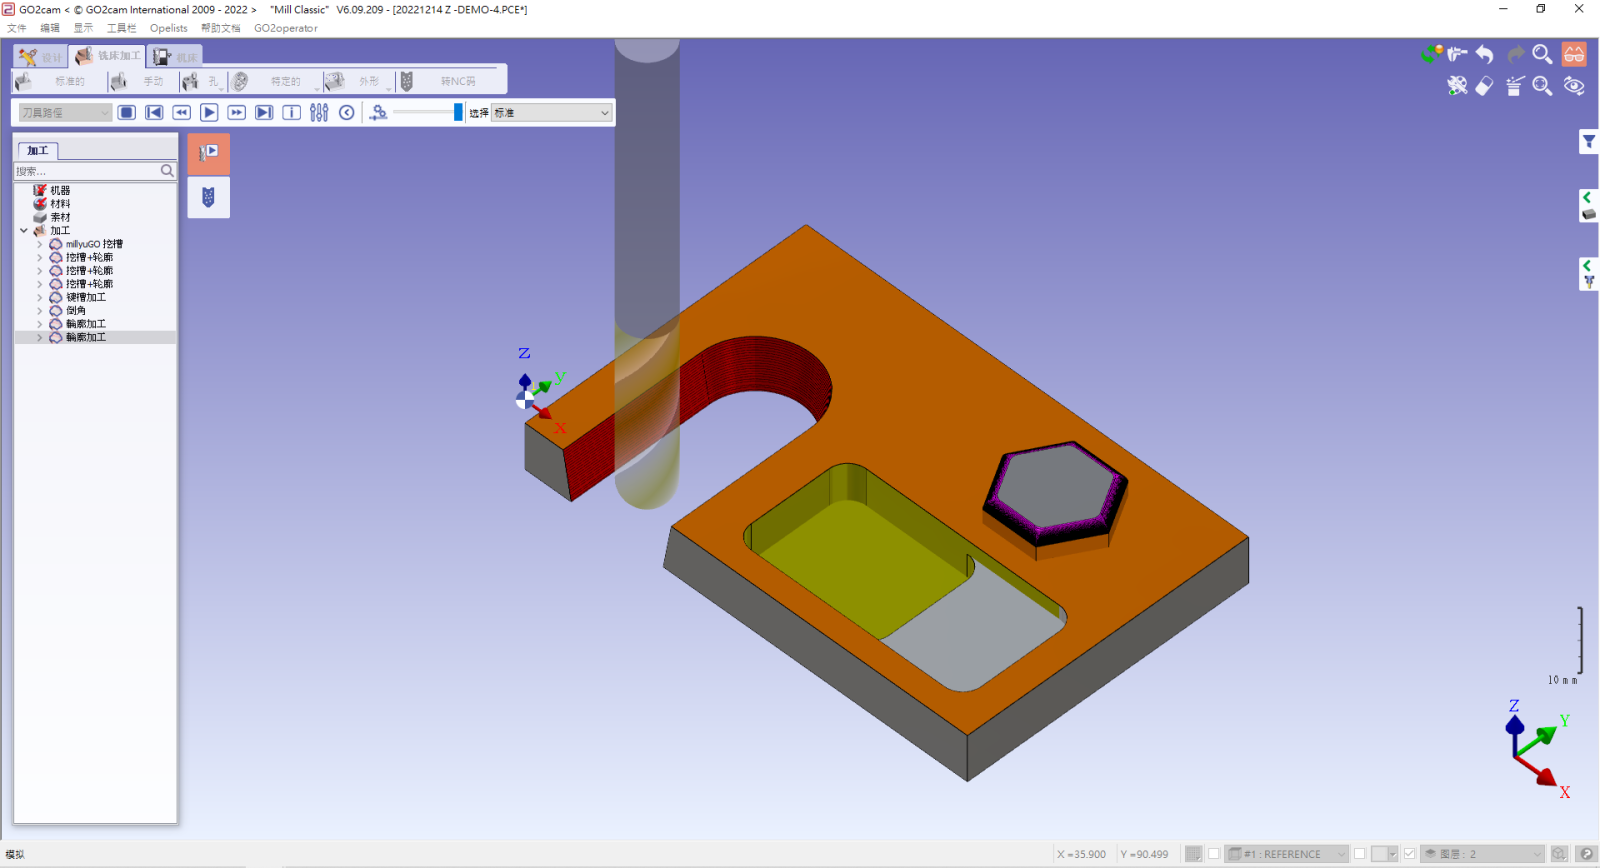
Task: Click the undo arrow icon
Action: pos(1485,54)
